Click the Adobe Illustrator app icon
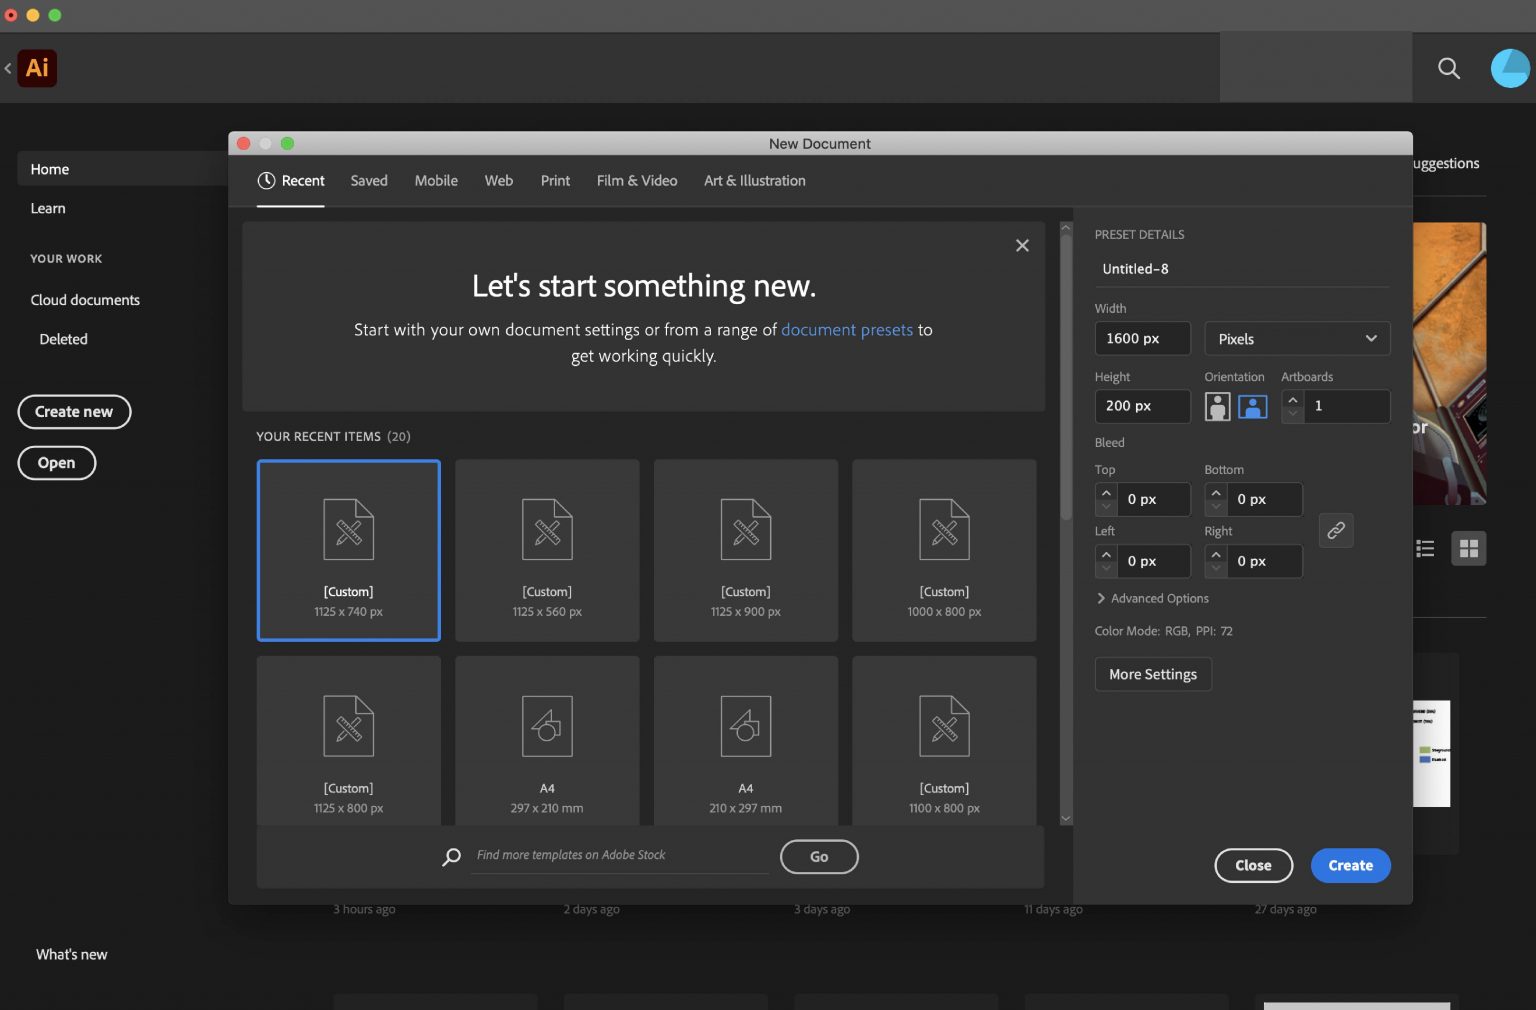This screenshot has height=1010, width=1536. (37, 68)
